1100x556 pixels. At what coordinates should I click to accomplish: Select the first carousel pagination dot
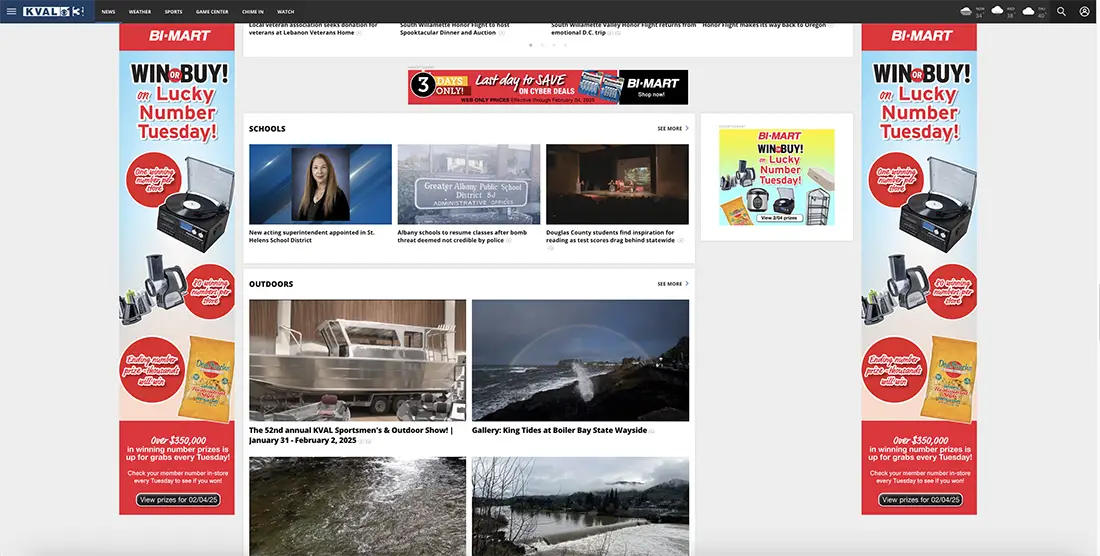pos(530,45)
